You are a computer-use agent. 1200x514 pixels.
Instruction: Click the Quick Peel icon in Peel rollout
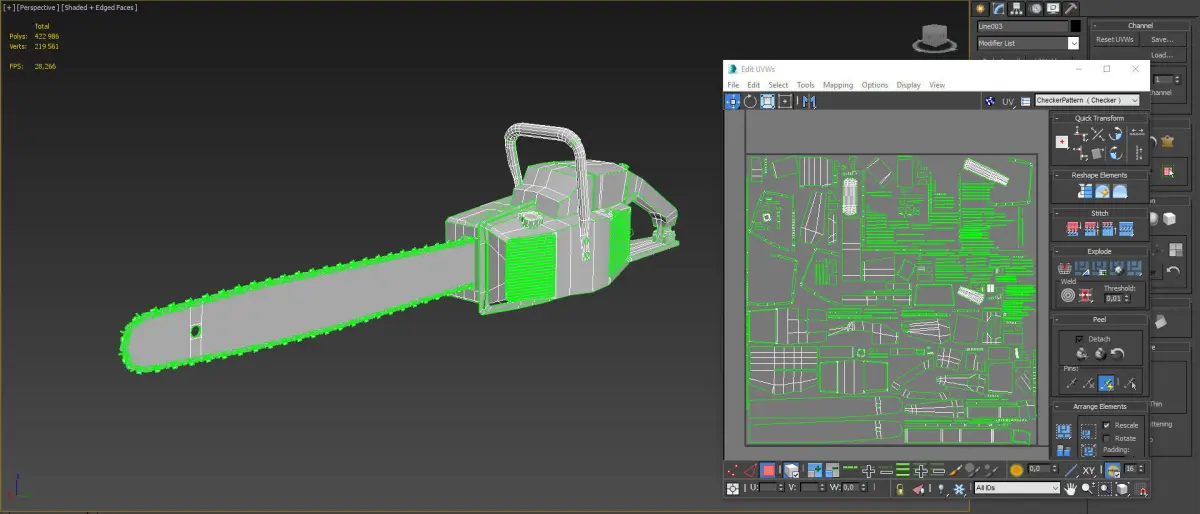point(1081,353)
